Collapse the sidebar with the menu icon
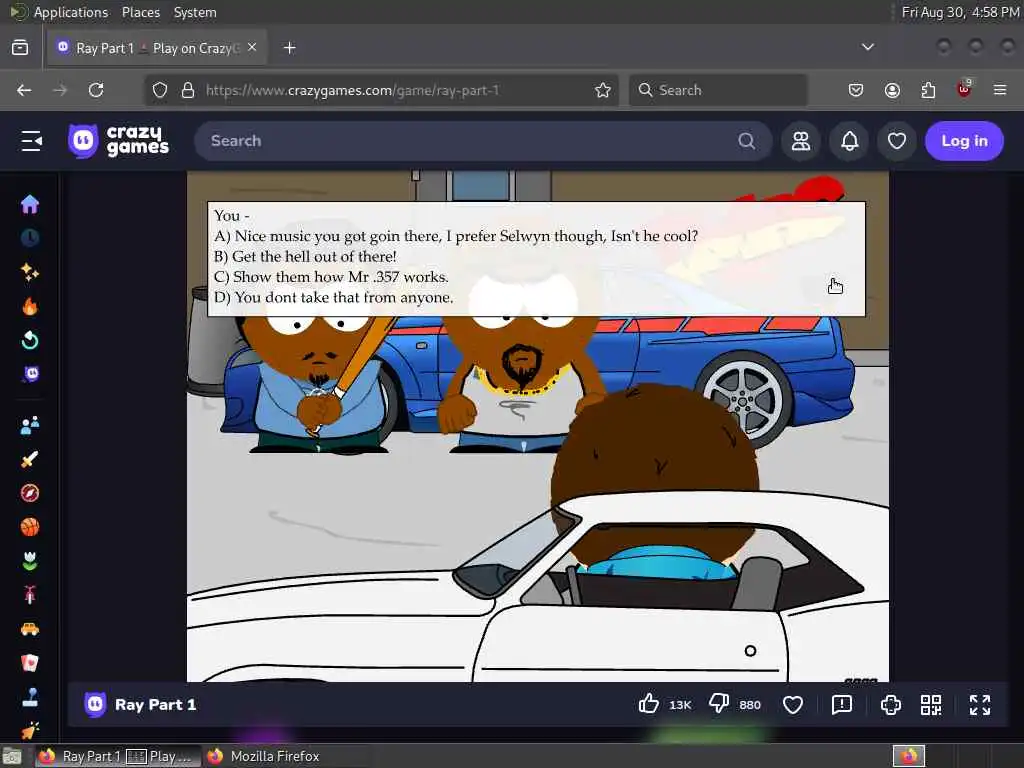This screenshot has height=768, width=1024. click(x=31, y=141)
